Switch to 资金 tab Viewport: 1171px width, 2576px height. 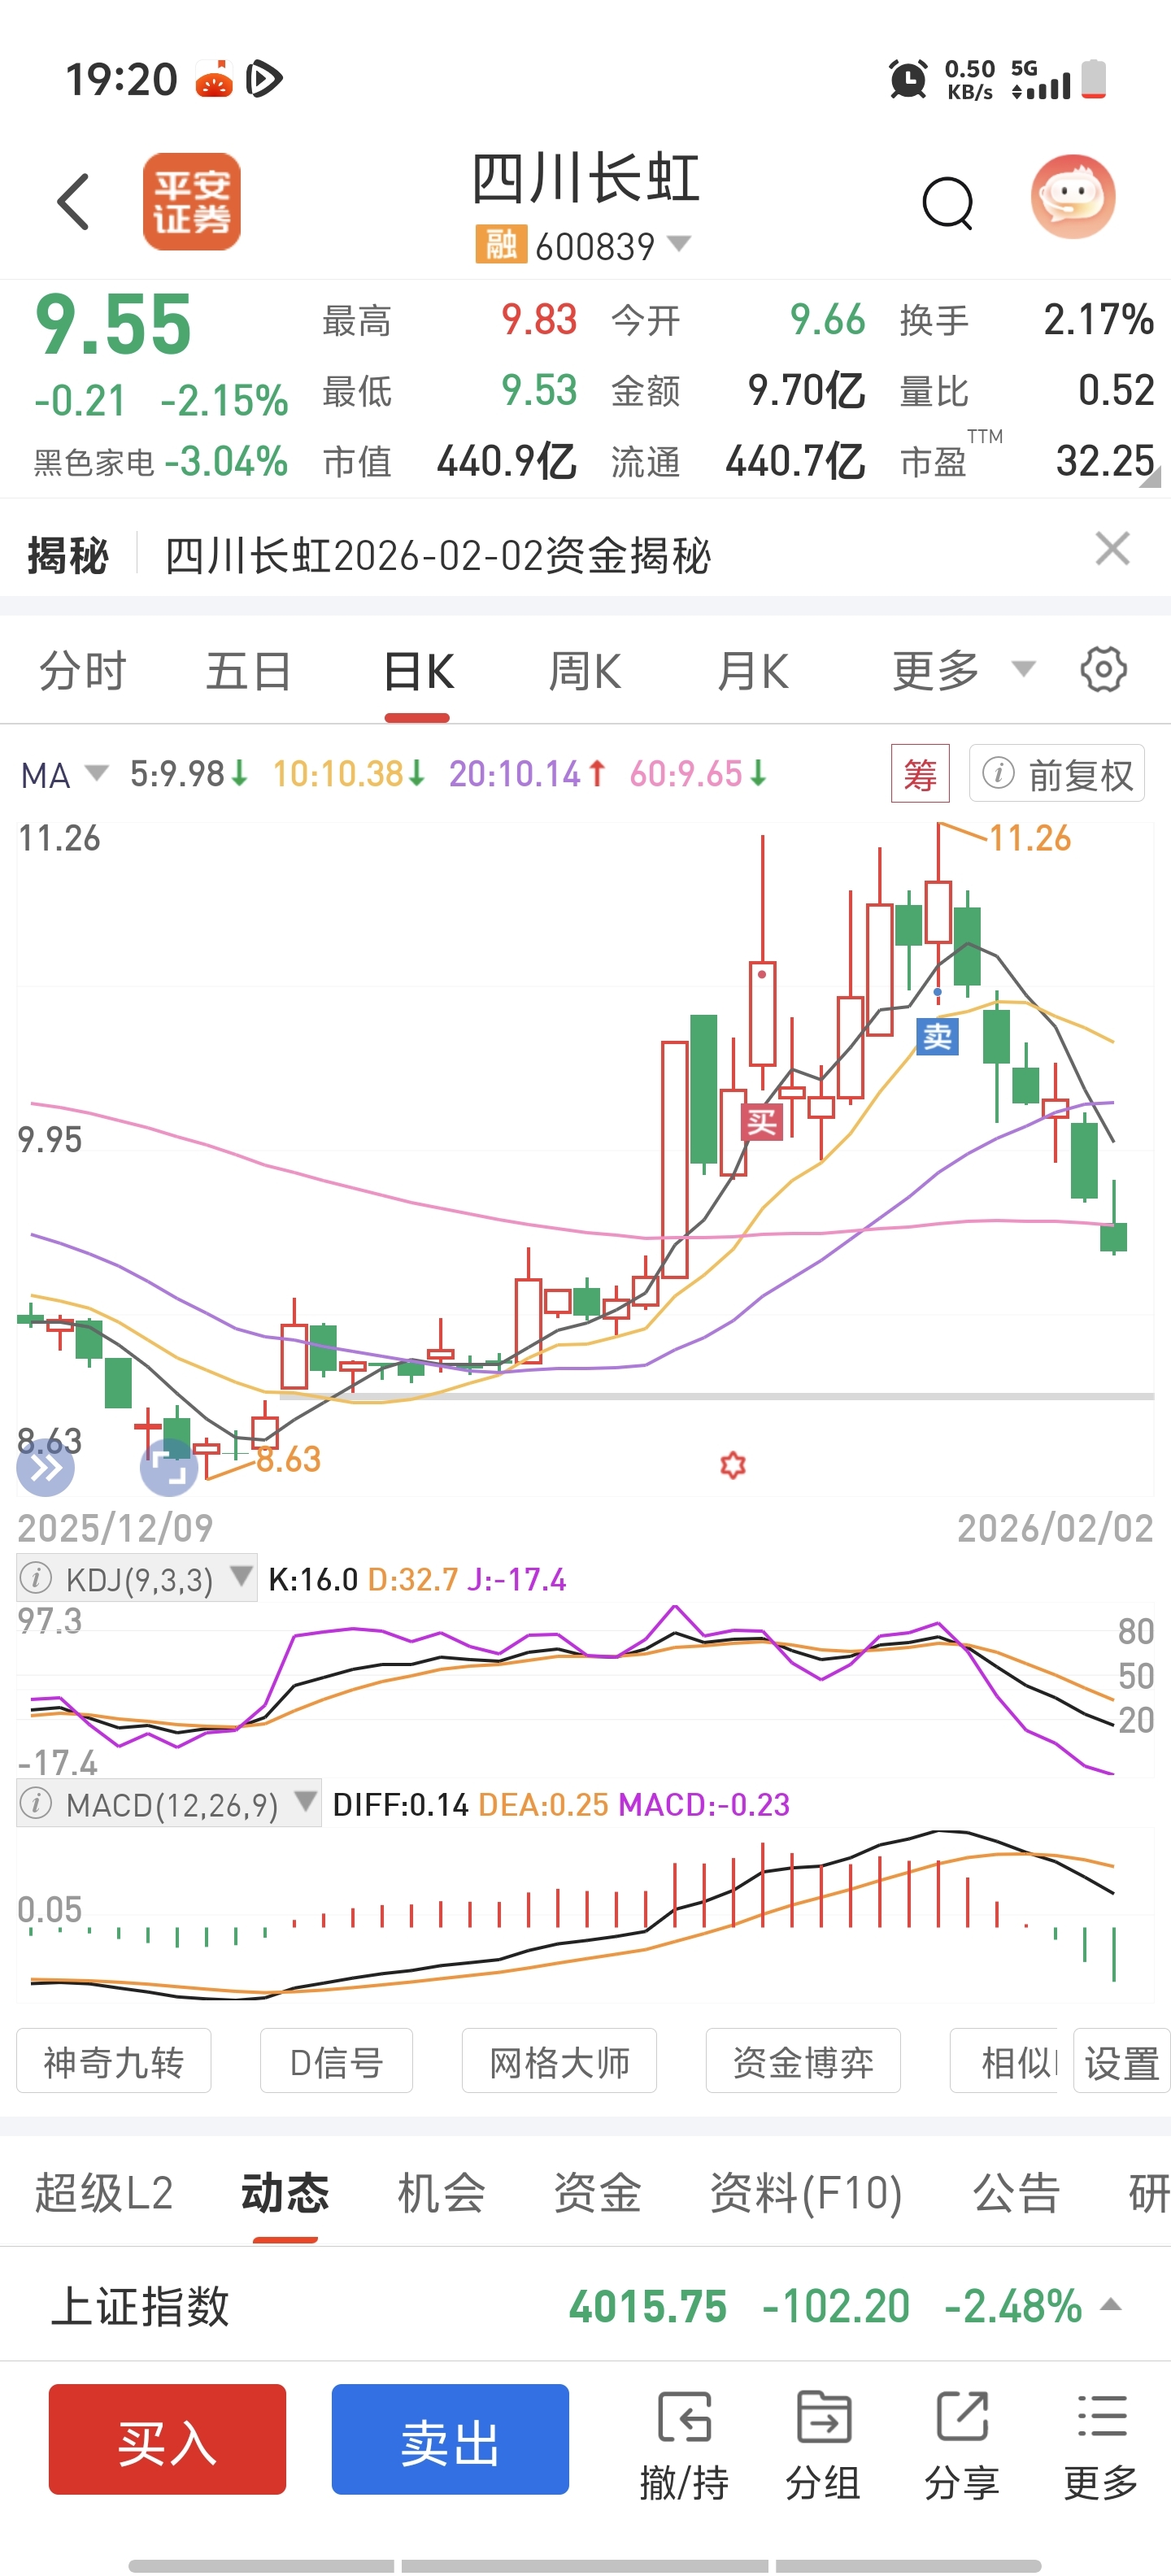[597, 2193]
